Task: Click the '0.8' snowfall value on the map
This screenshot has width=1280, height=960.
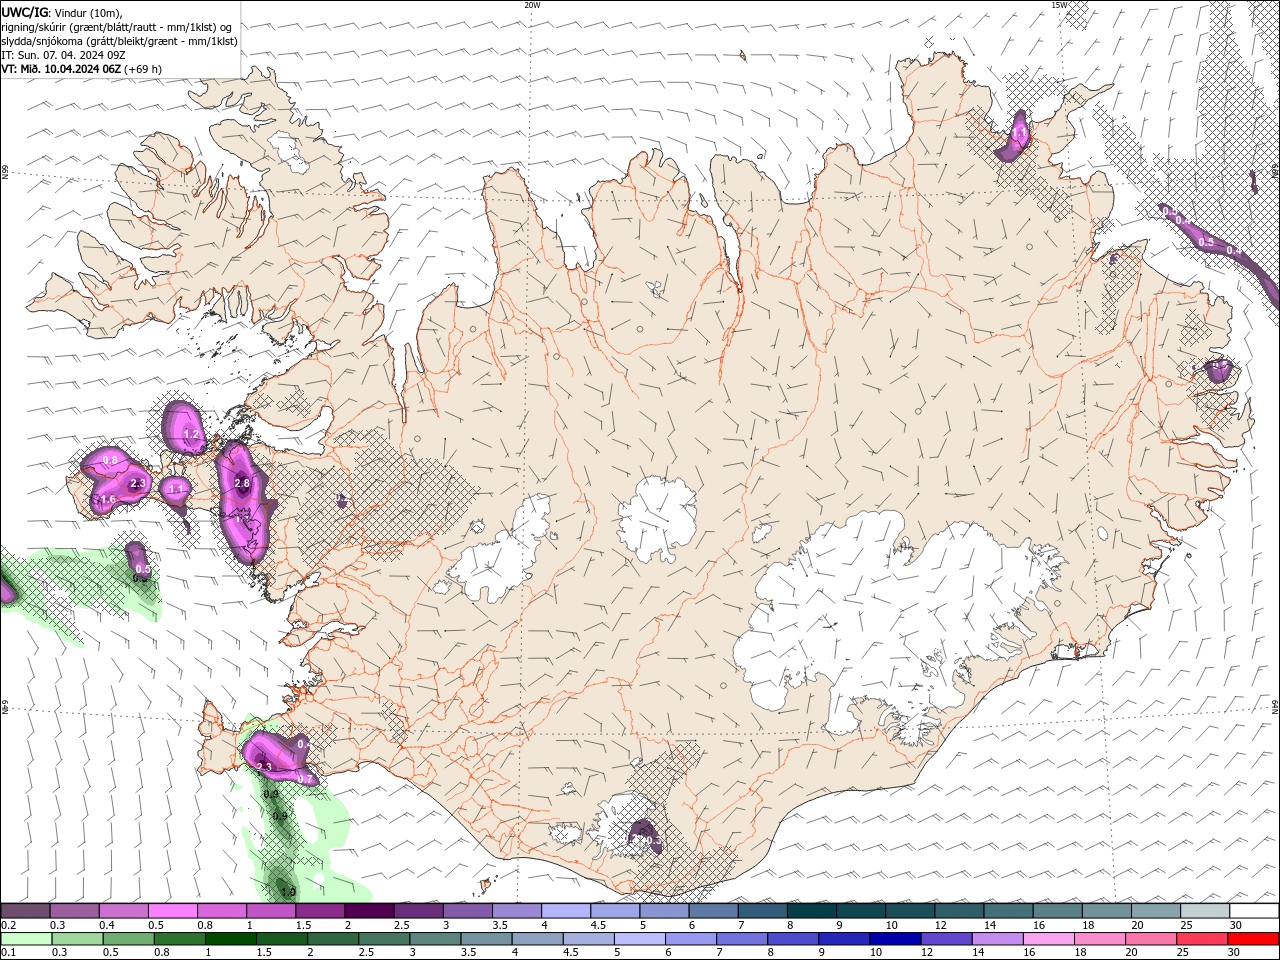Action: coord(110,460)
